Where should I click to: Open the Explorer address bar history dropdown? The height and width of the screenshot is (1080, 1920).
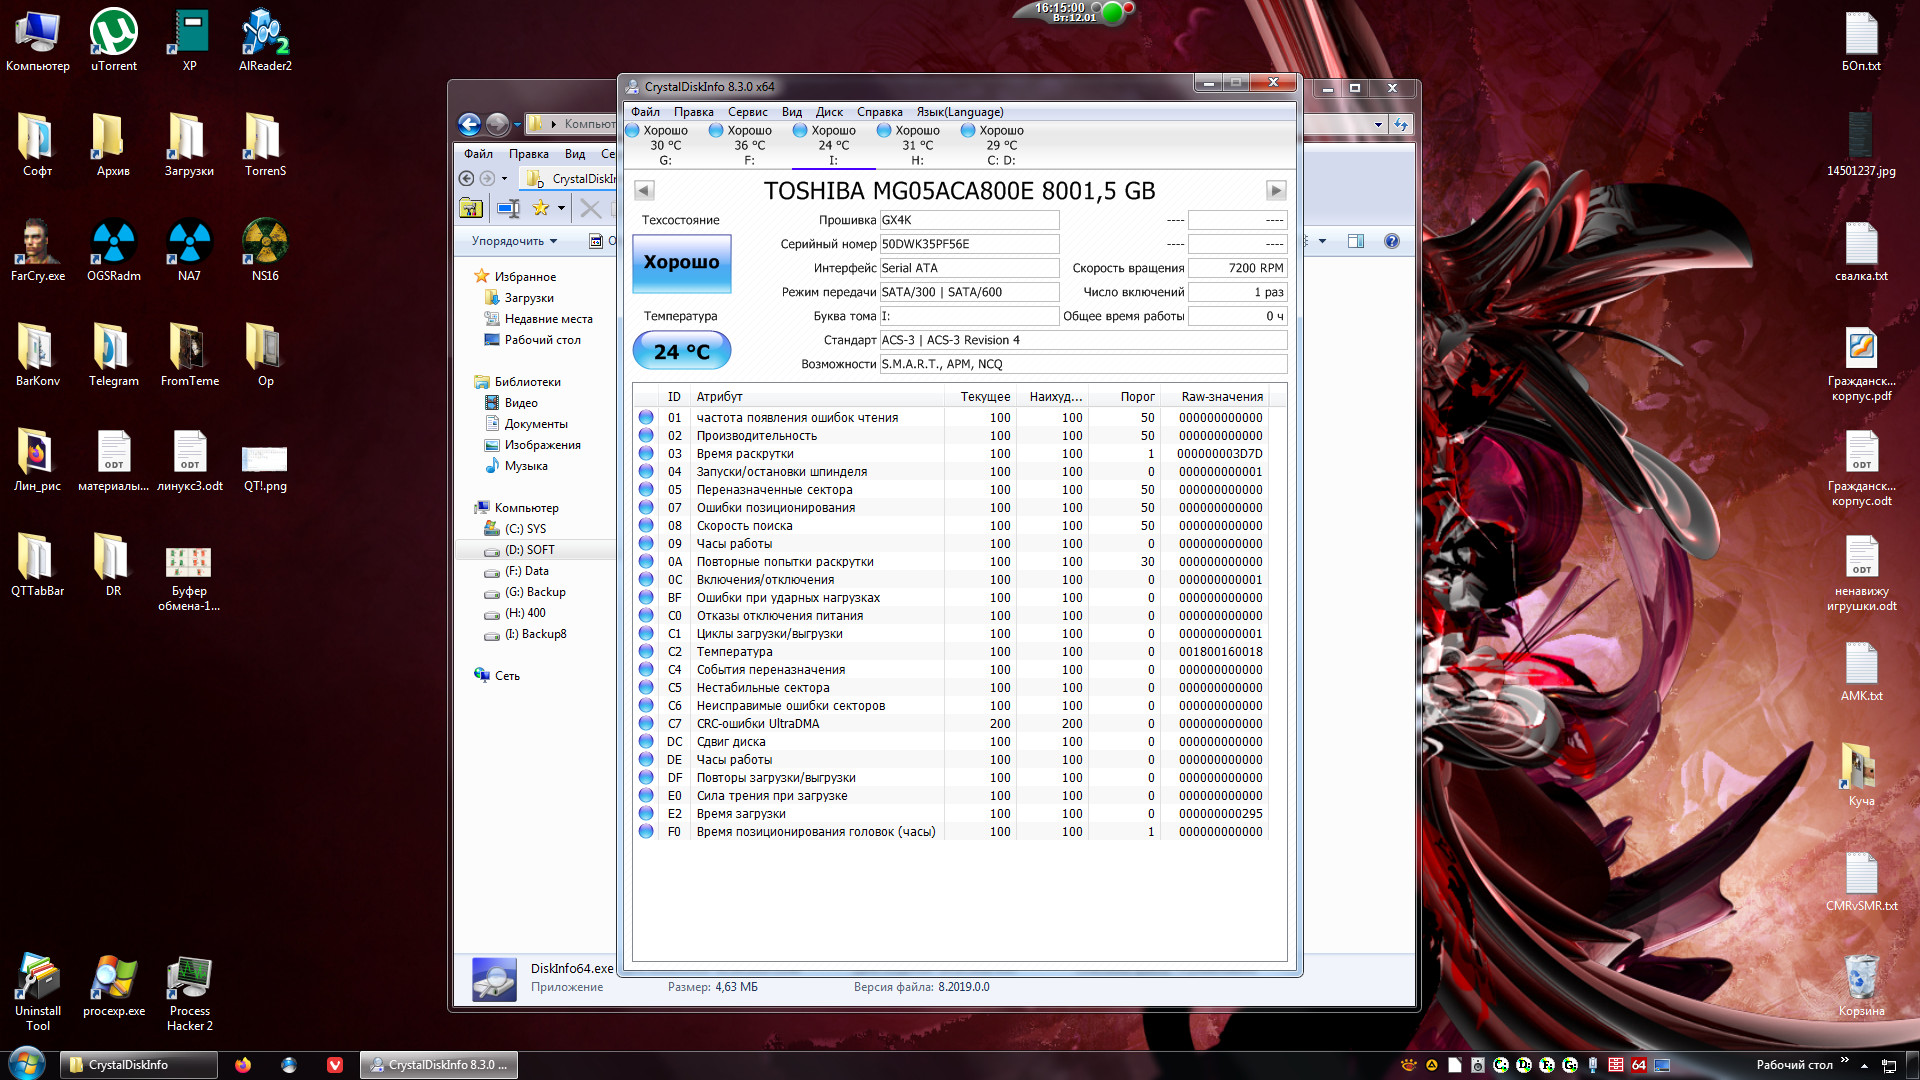[1378, 125]
